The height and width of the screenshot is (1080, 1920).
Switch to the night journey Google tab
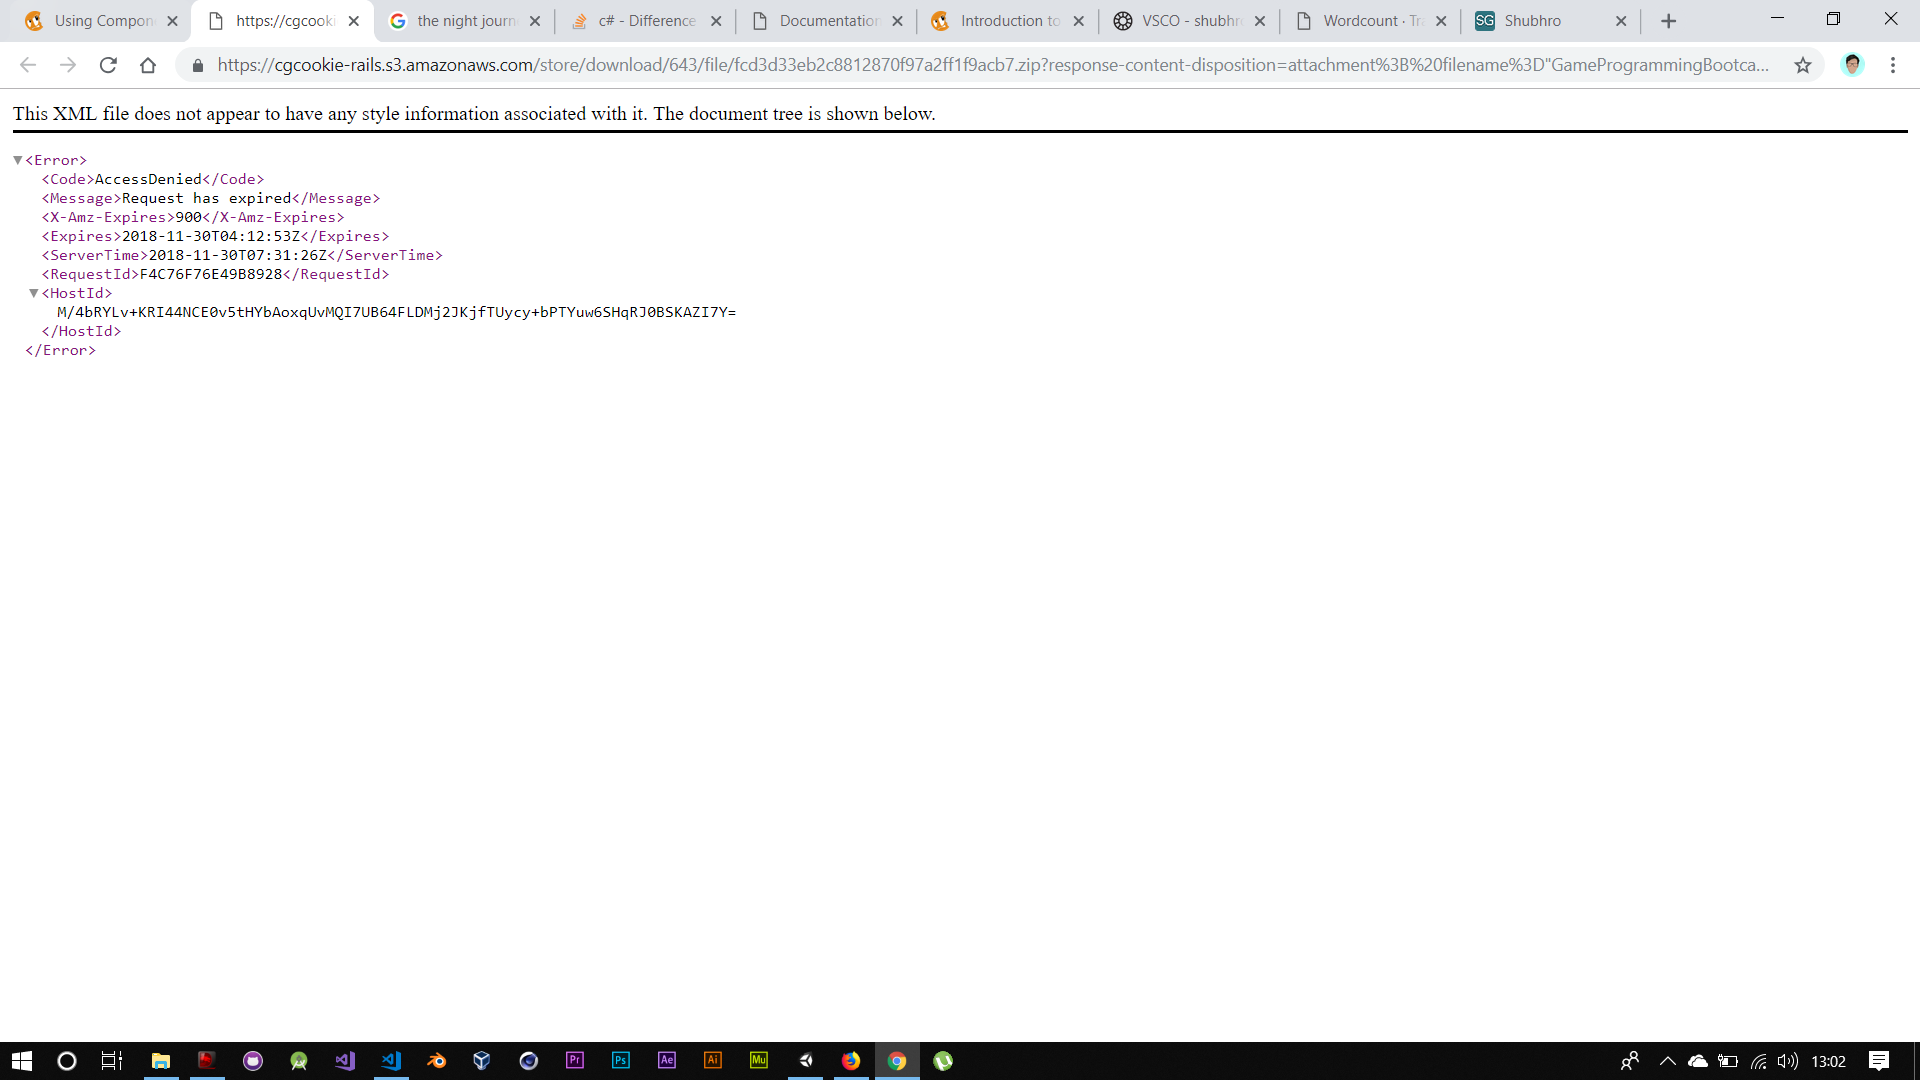click(464, 21)
